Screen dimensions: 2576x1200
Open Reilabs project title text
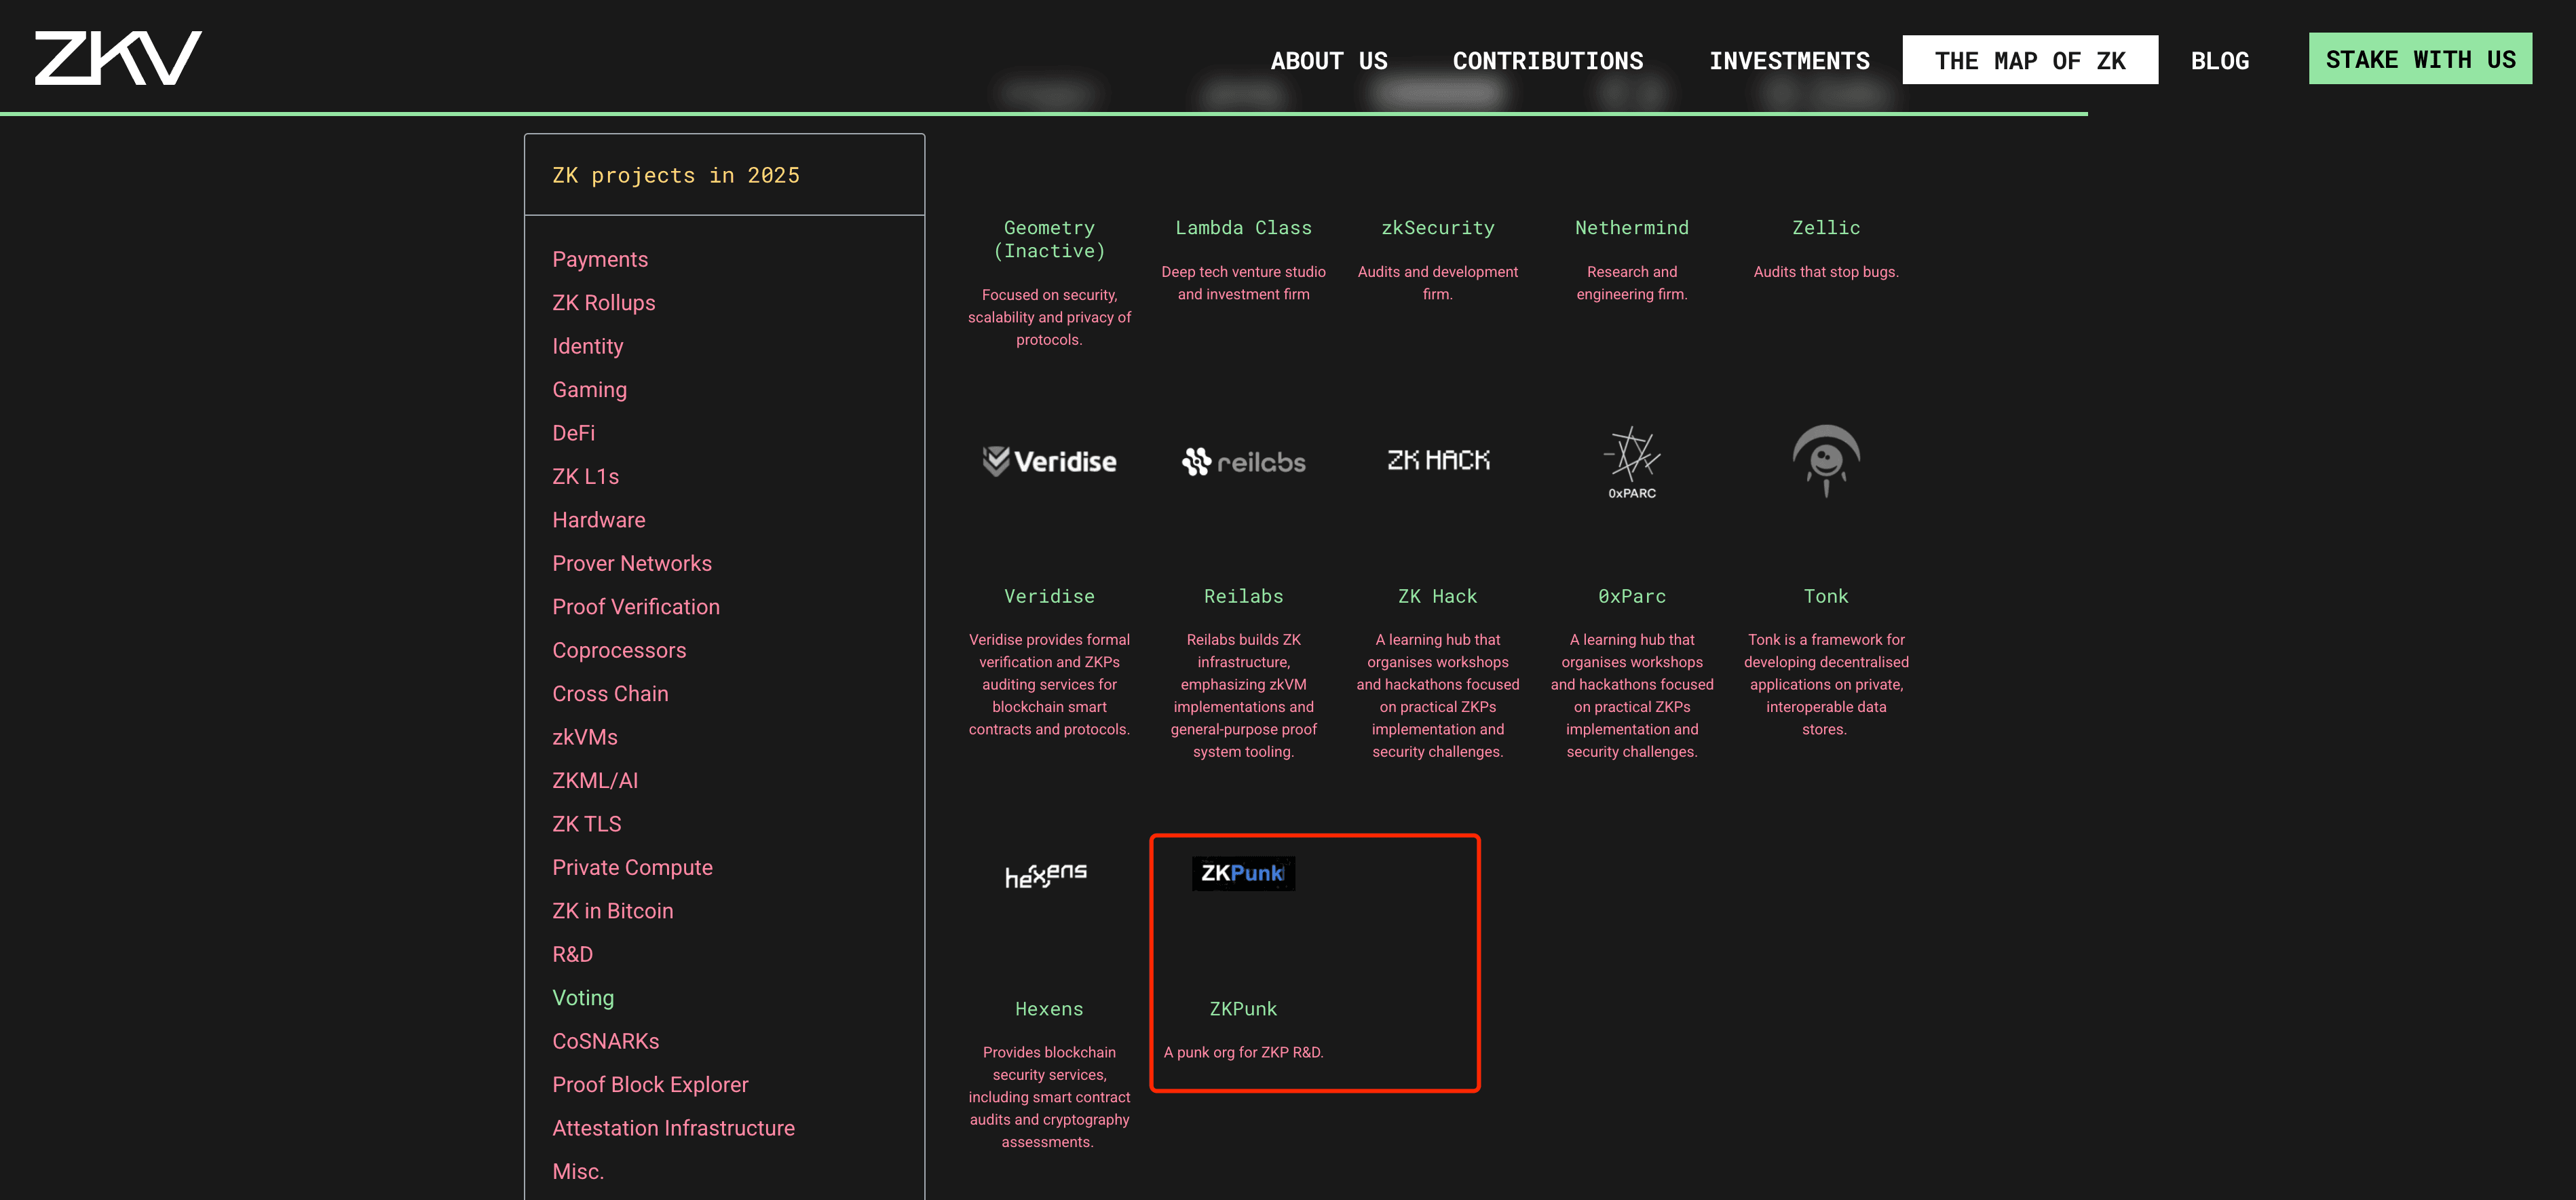click(x=1243, y=596)
